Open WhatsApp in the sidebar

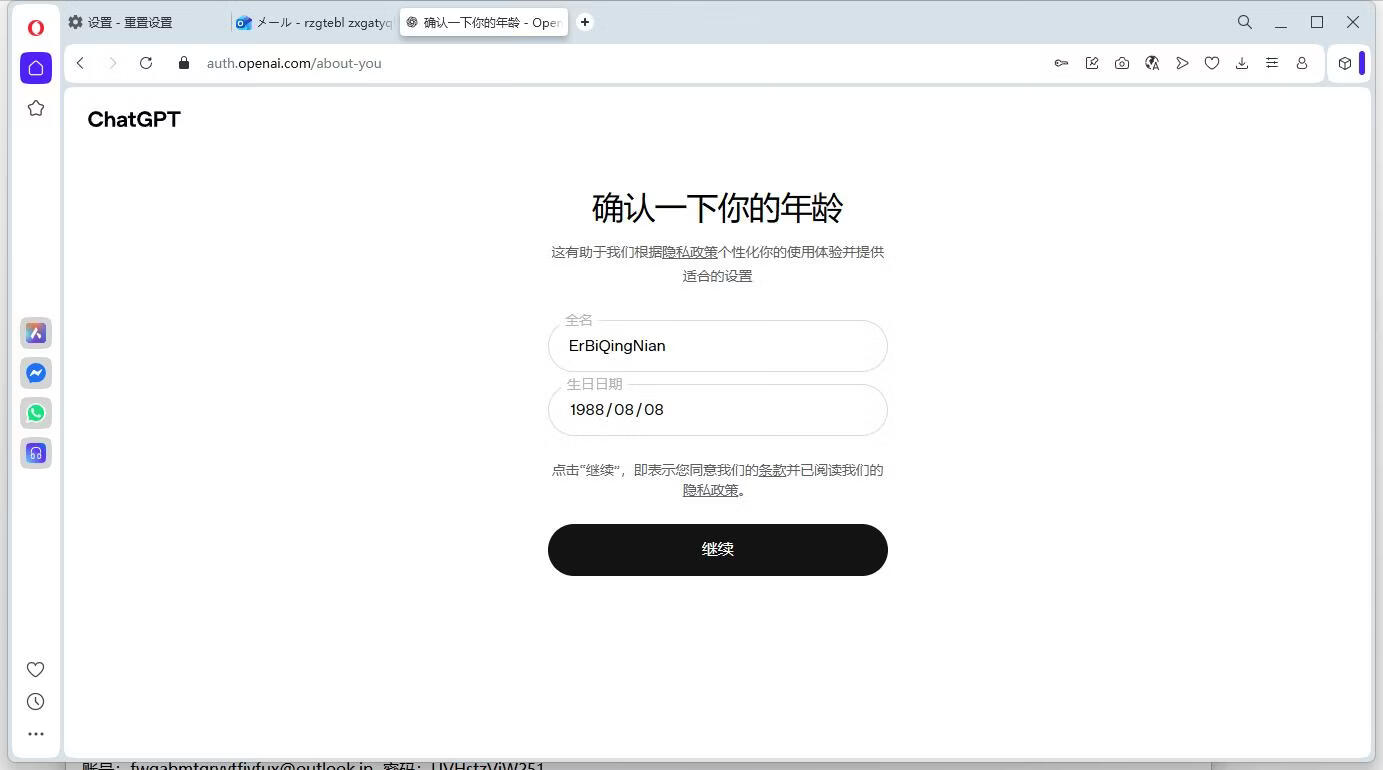36,413
